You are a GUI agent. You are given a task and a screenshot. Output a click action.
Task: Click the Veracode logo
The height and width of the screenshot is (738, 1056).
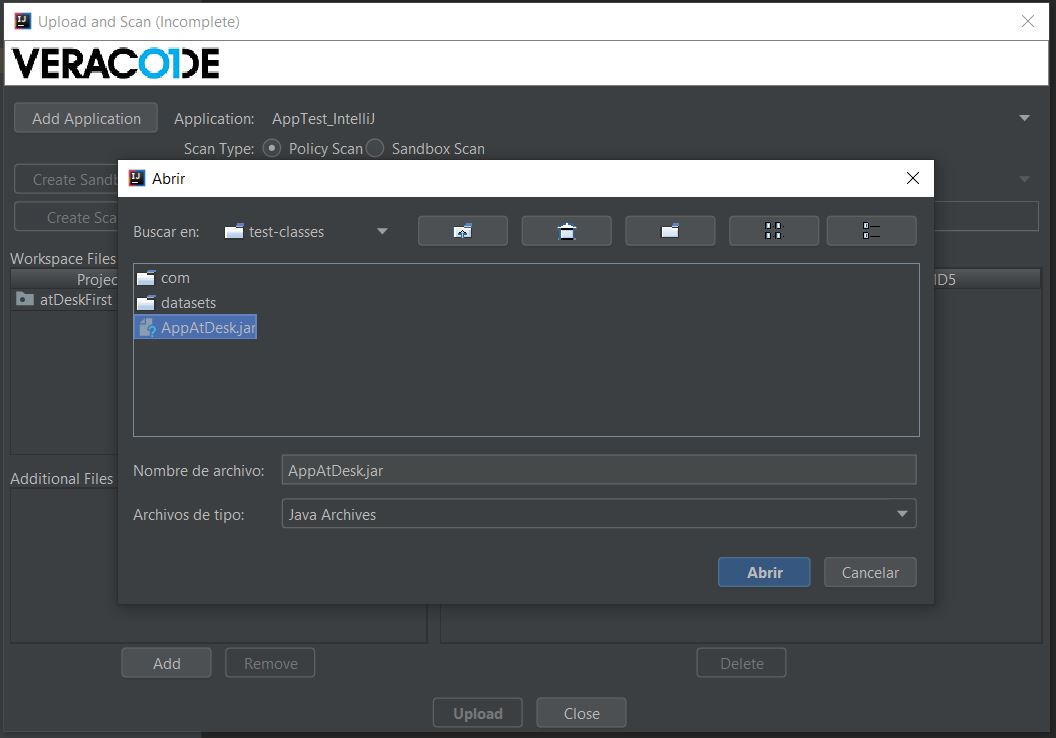click(116, 64)
